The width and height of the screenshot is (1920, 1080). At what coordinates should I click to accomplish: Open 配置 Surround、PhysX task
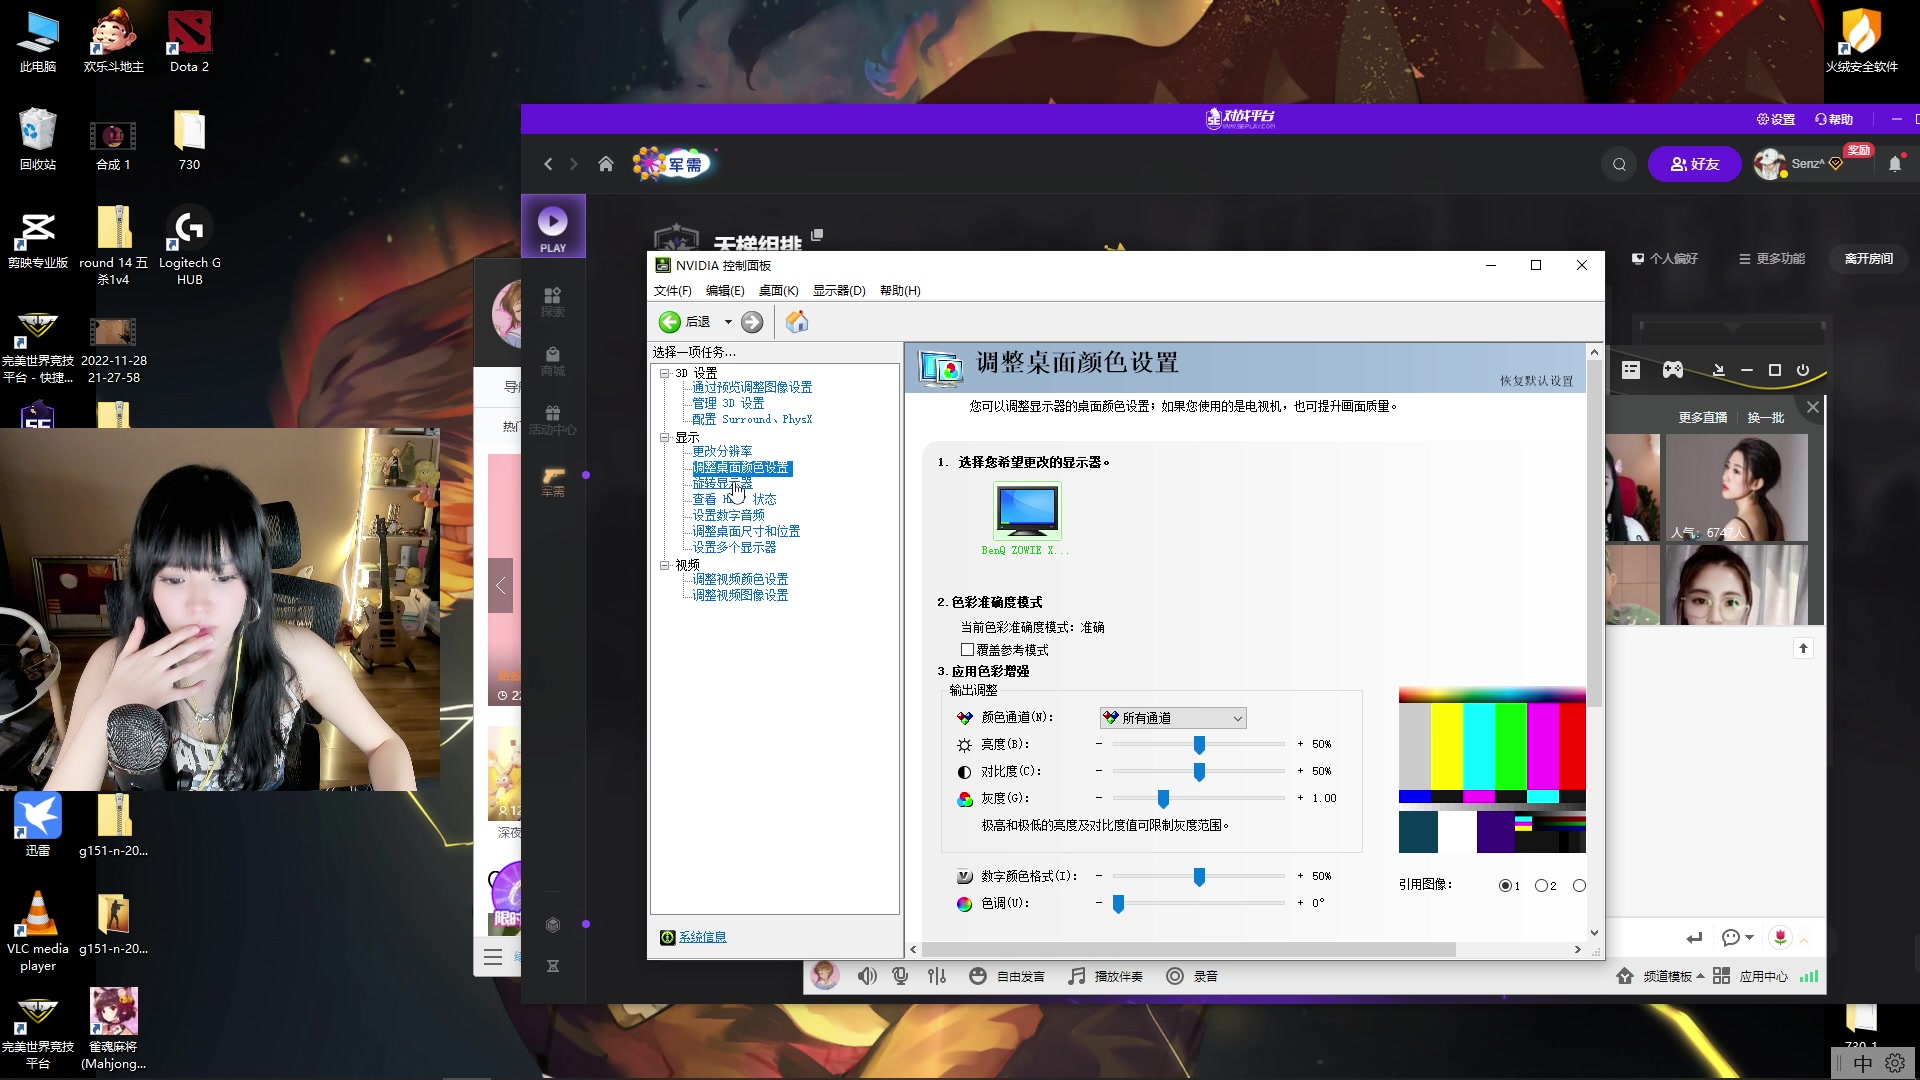(x=752, y=420)
